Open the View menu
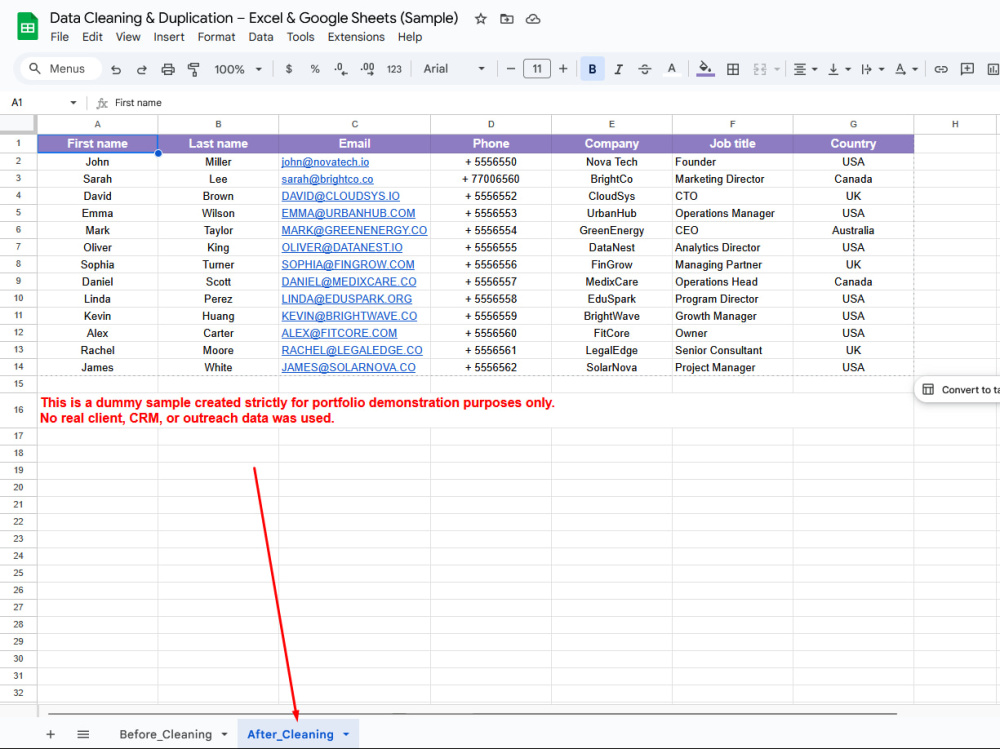The height and width of the screenshot is (749, 1000). click(x=128, y=37)
